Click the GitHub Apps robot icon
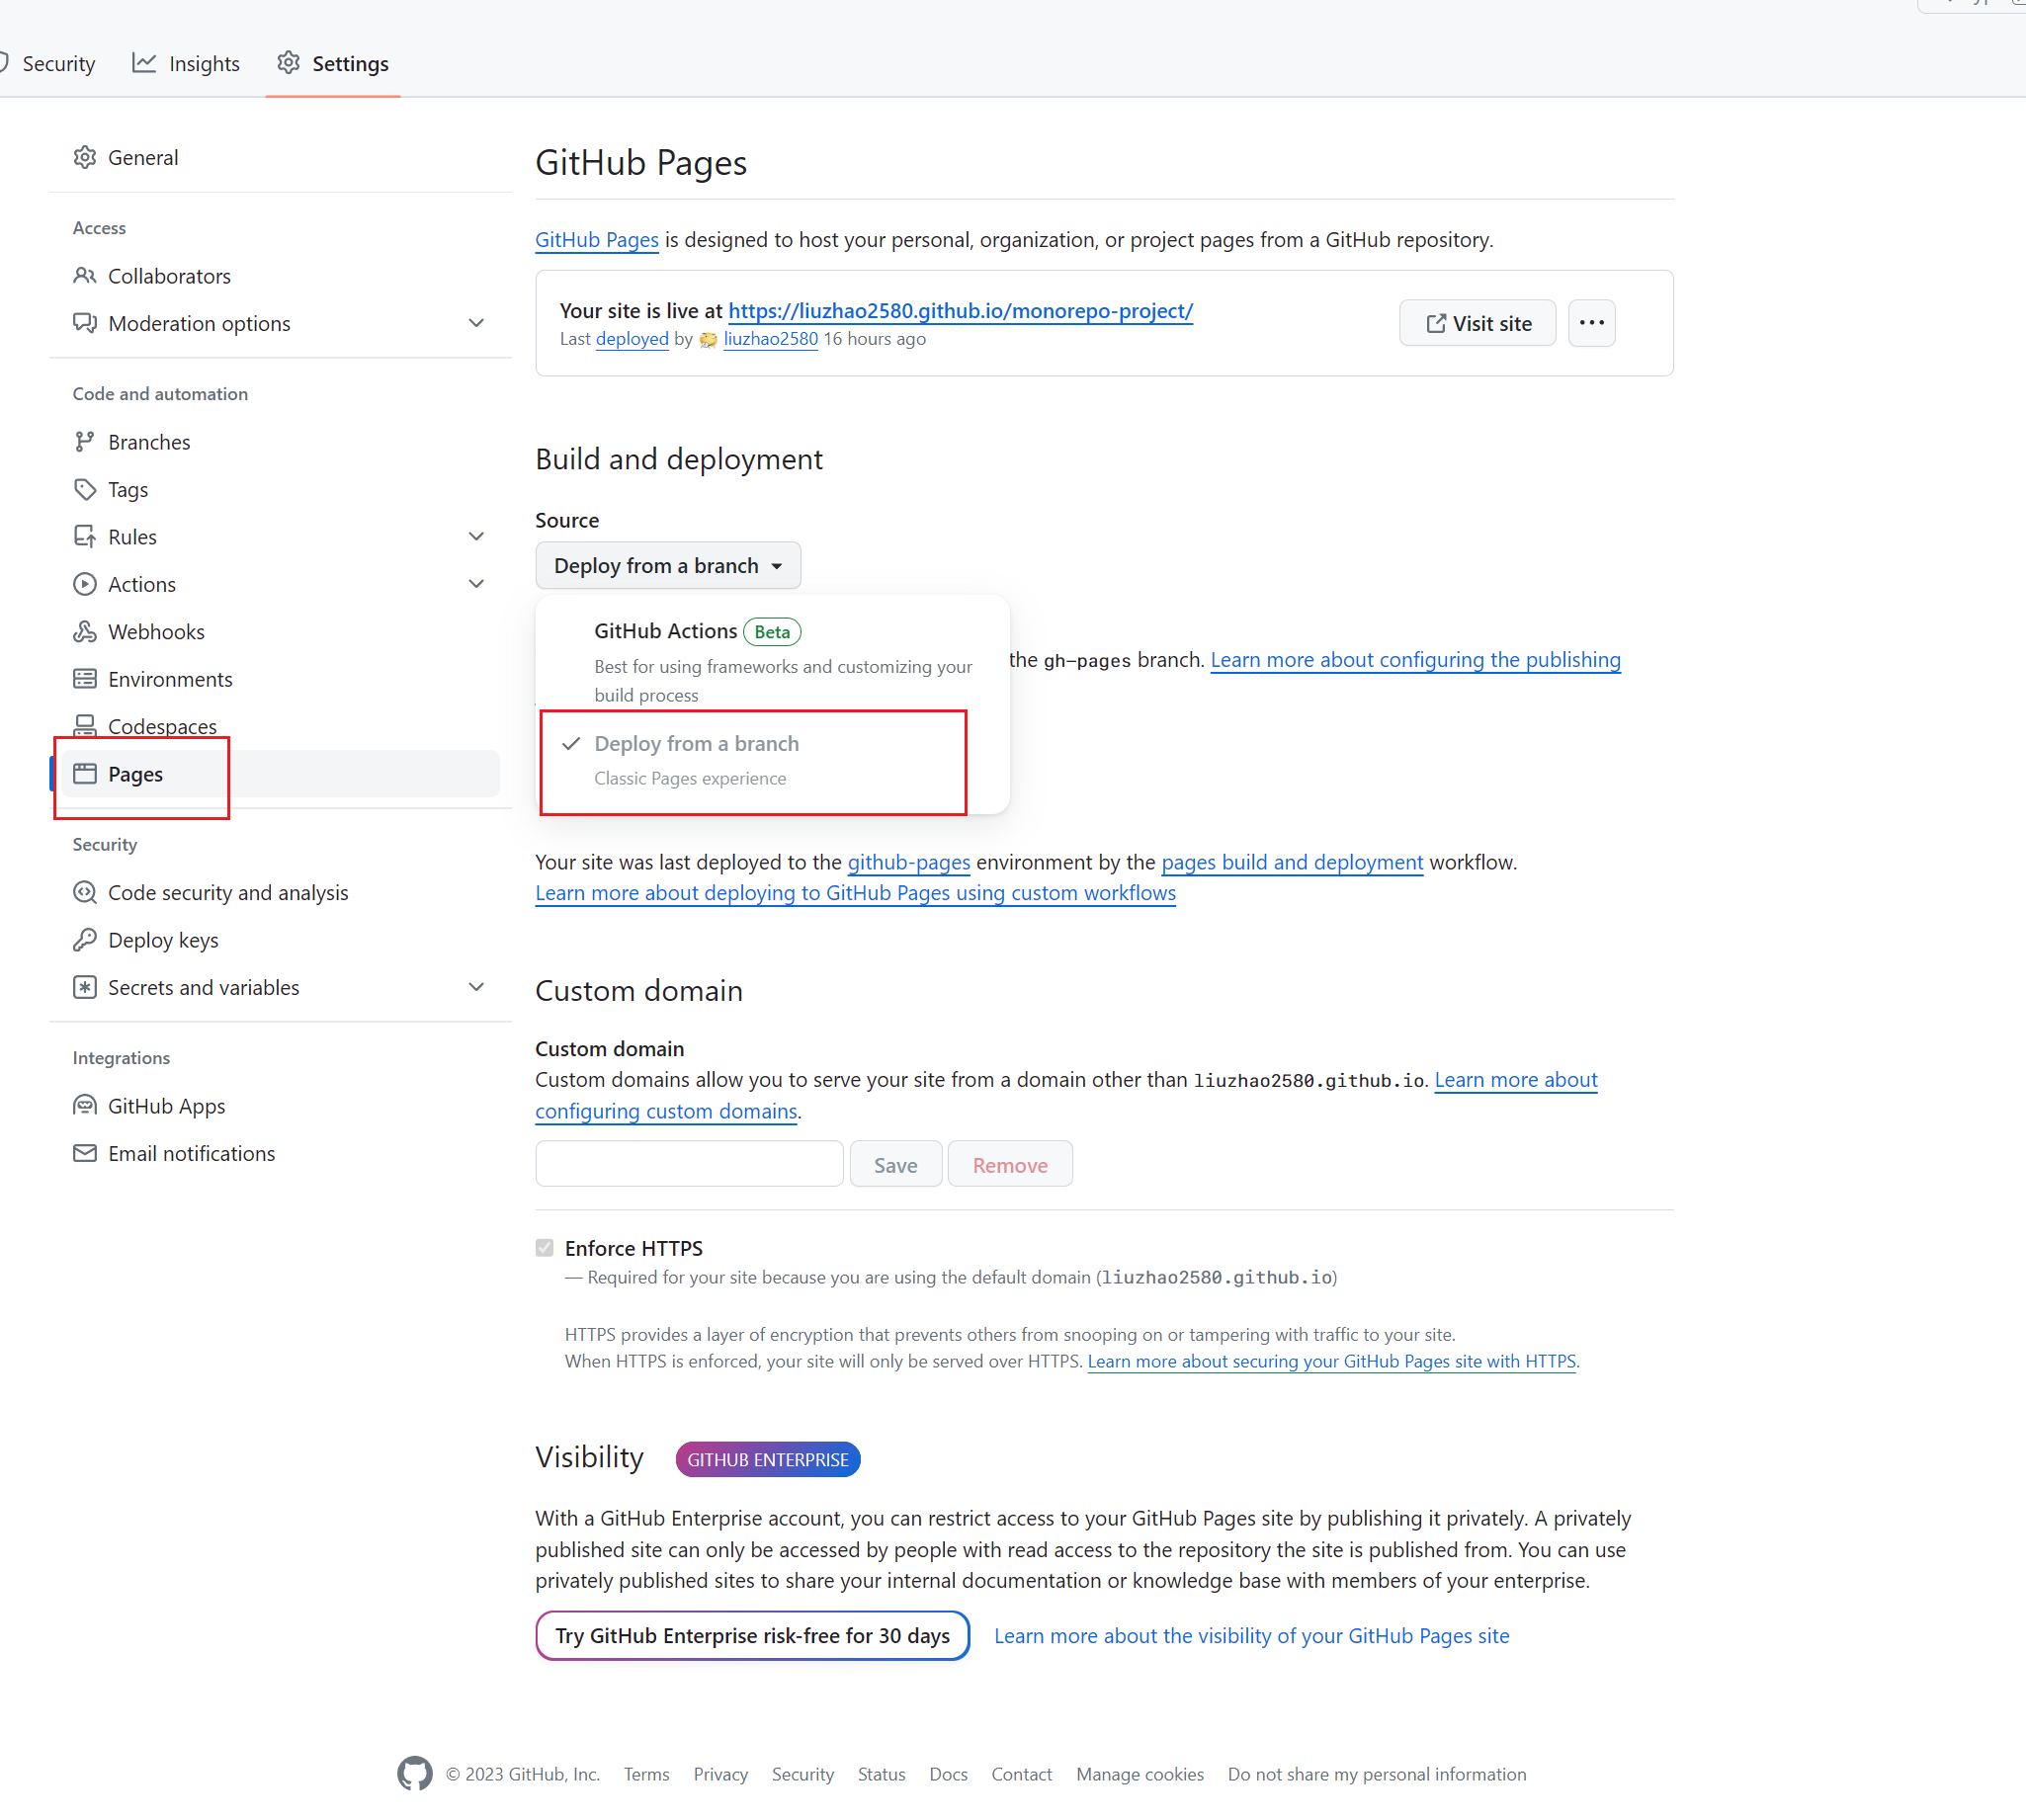The image size is (2026, 1820). click(x=85, y=1105)
